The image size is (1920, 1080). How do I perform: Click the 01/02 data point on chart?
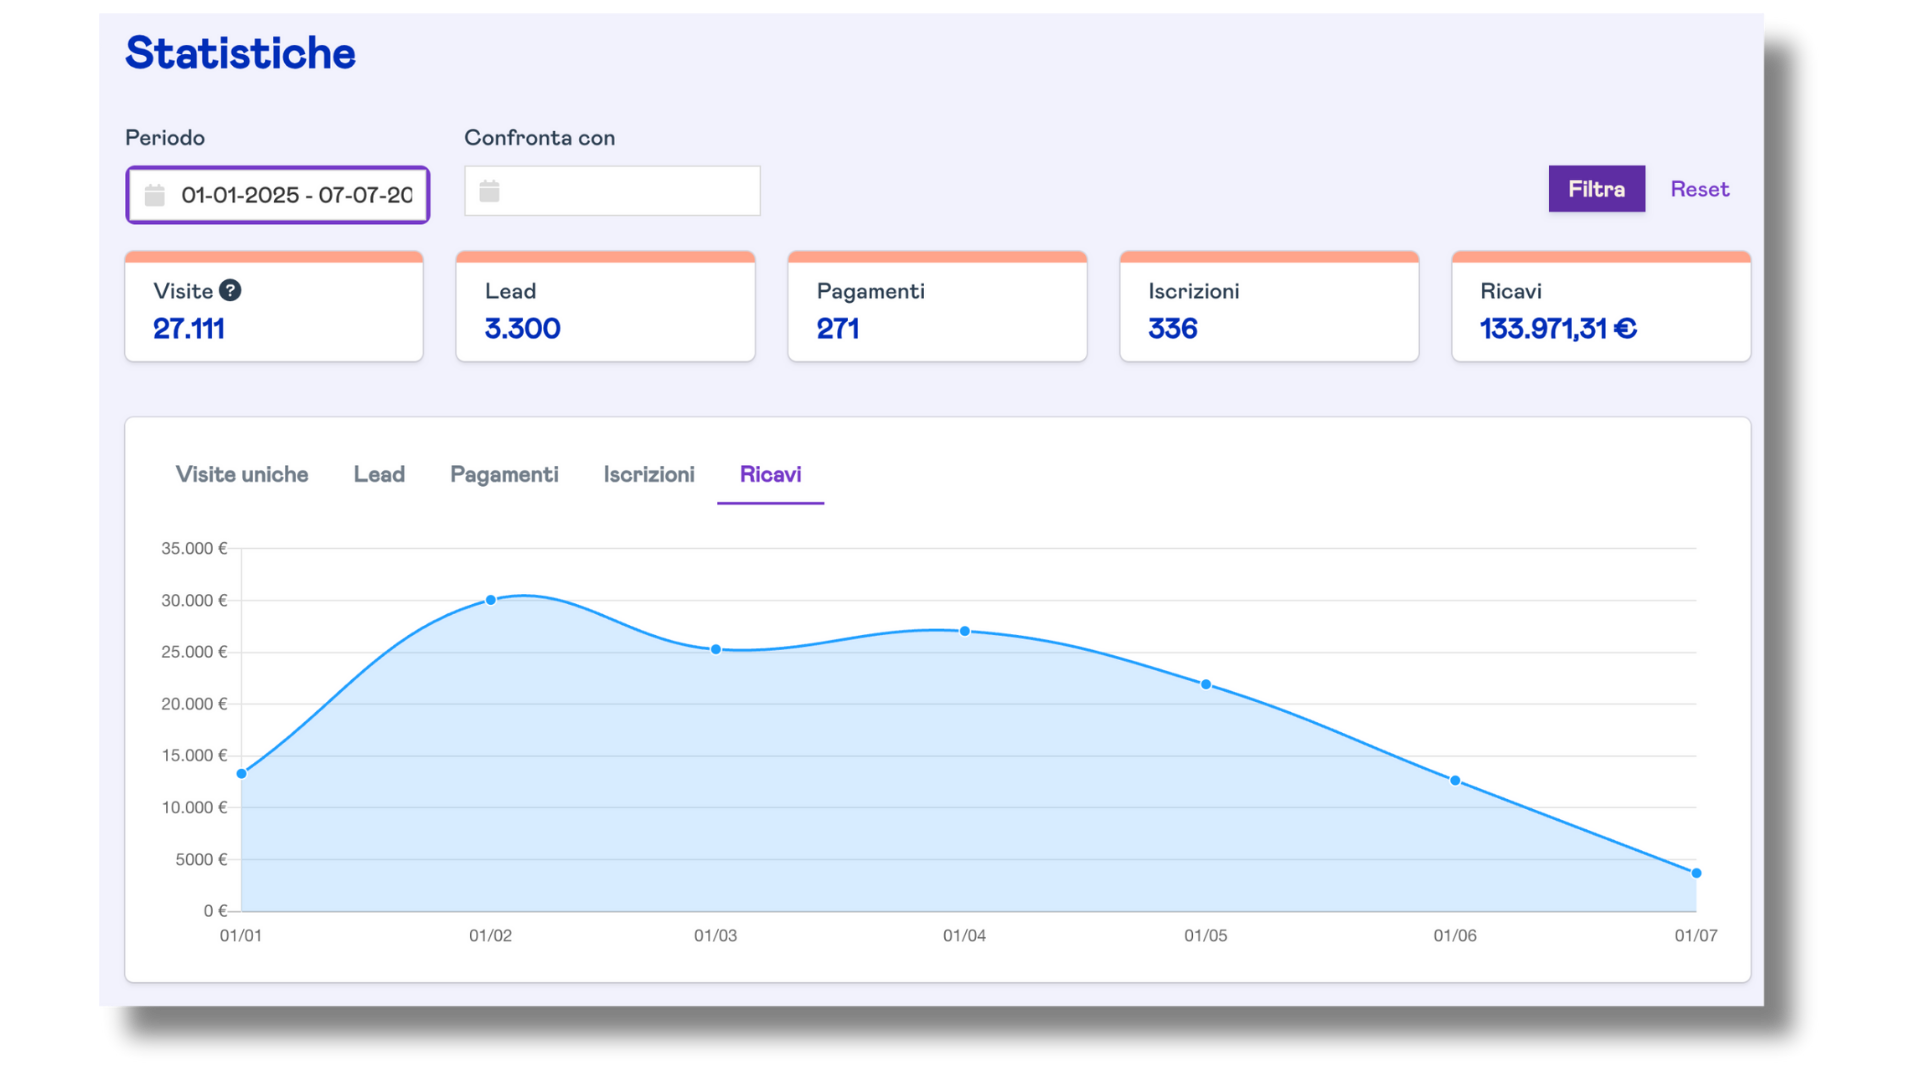(491, 600)
